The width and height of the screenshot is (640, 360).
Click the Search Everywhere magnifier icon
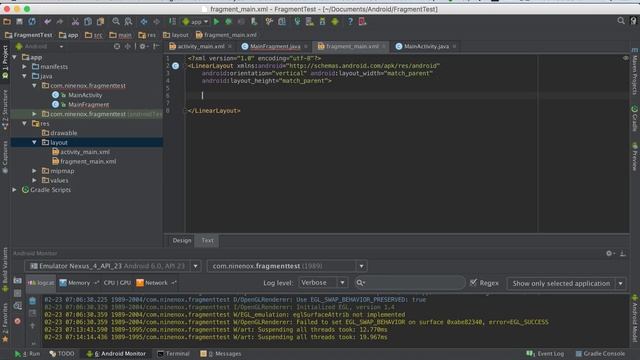coord(621,21)
